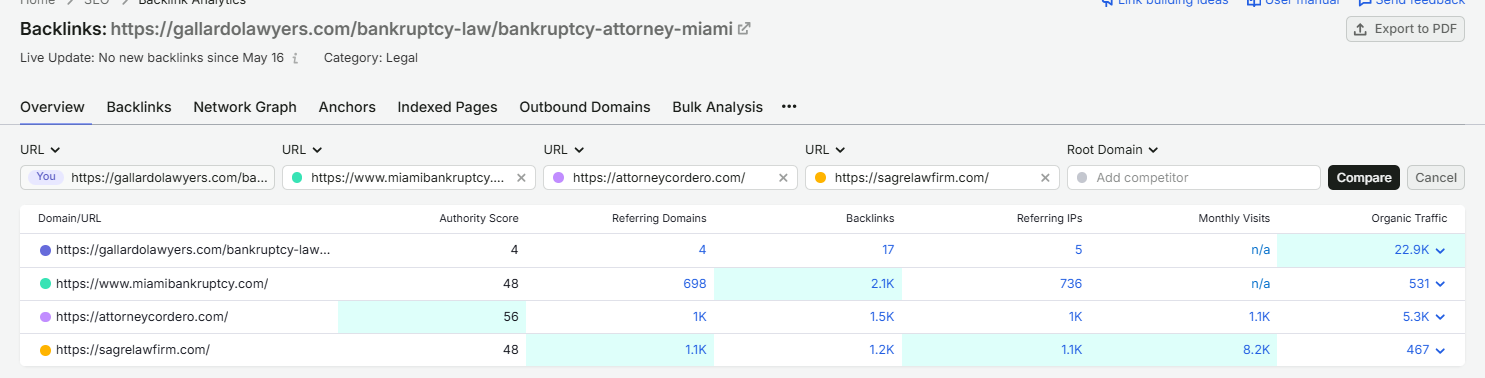Click the Export to PDF button

tap(1405, 29)
